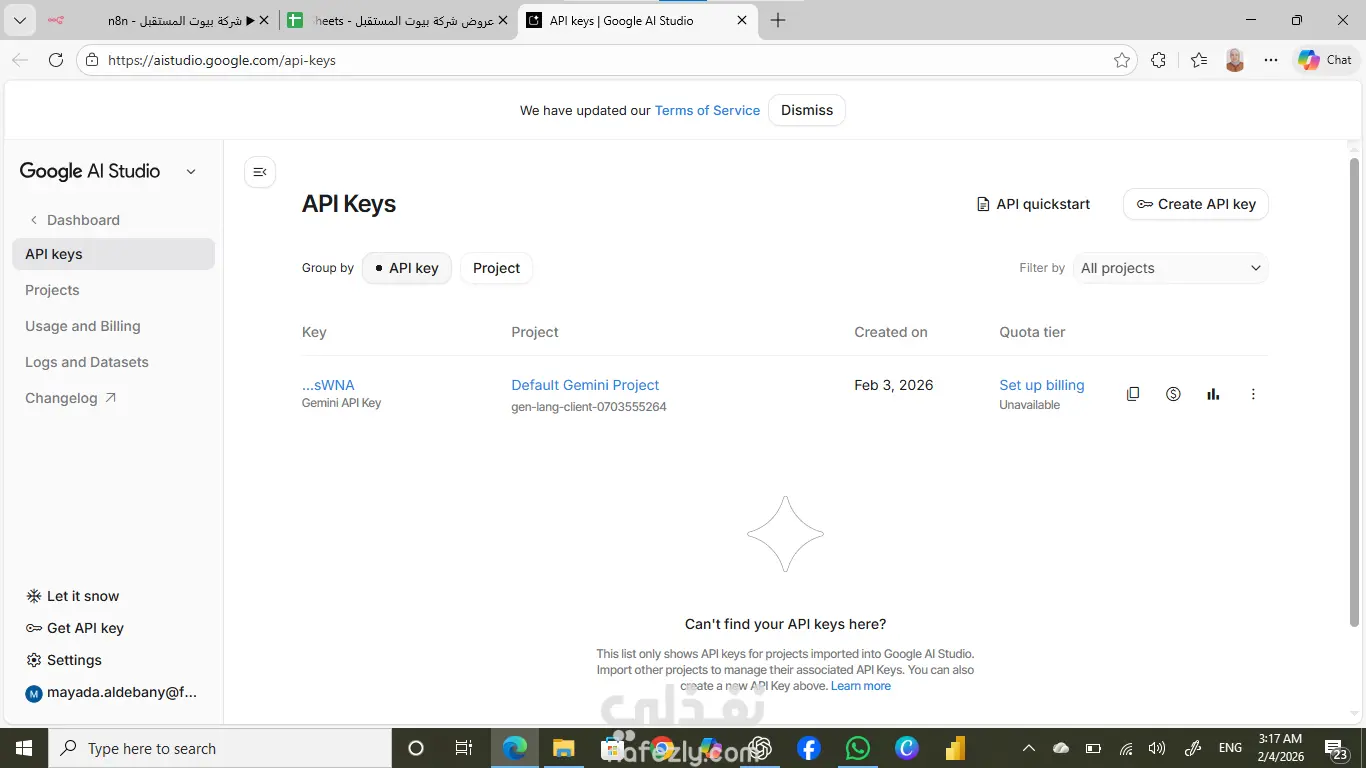Viewport: 1366px width, 768px height.
Task: Close the API keys Google AI Studio tab
Action: [741, 20]
